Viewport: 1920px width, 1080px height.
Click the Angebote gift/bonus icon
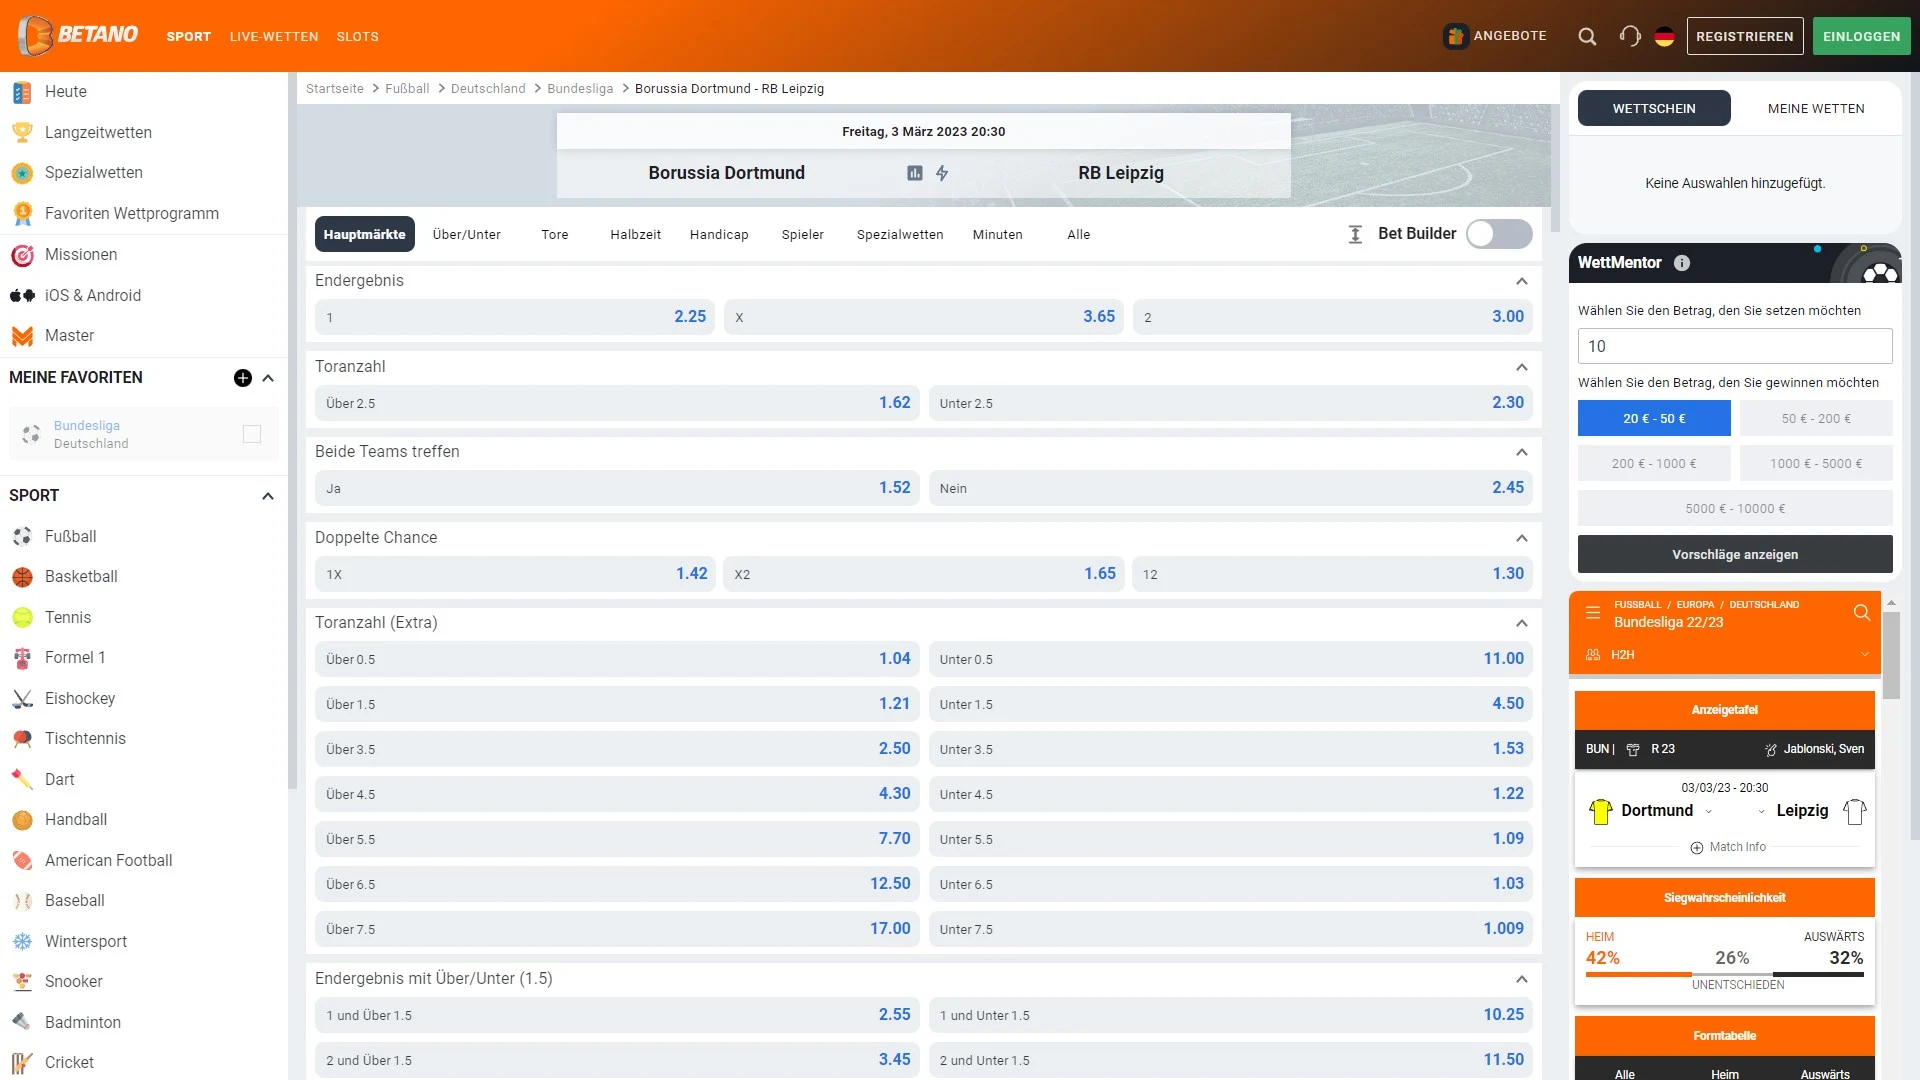(x=1452, y=36)
